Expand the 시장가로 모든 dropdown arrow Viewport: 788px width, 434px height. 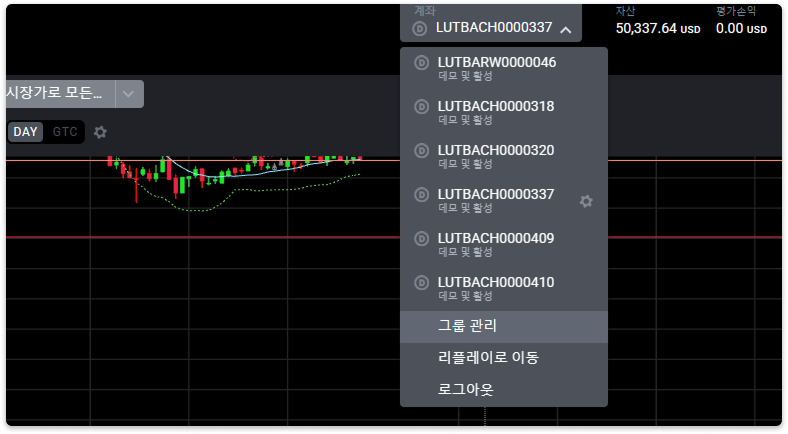(129, 94)
